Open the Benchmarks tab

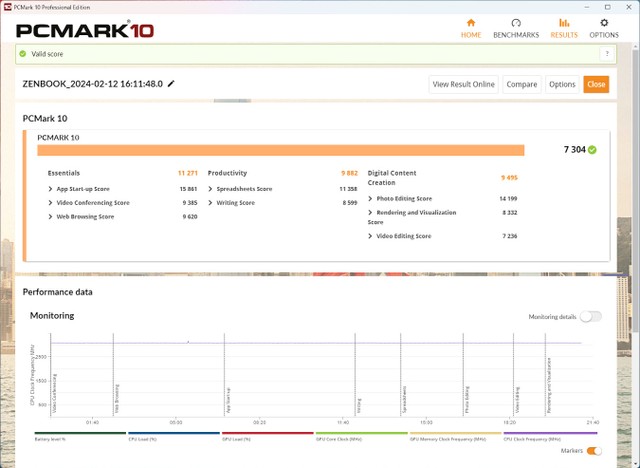click(x=516, y=29)
